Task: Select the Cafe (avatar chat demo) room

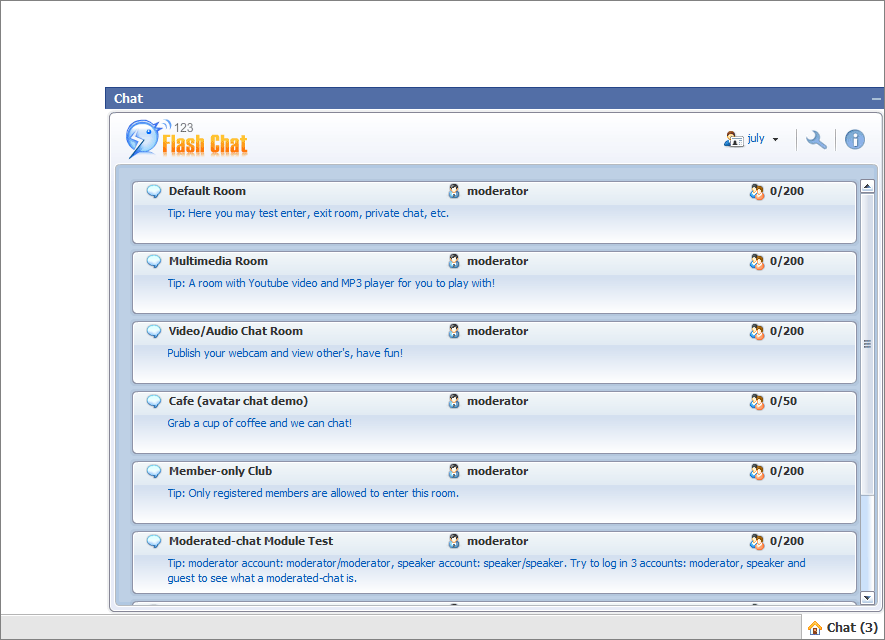Action: [238, 401]
